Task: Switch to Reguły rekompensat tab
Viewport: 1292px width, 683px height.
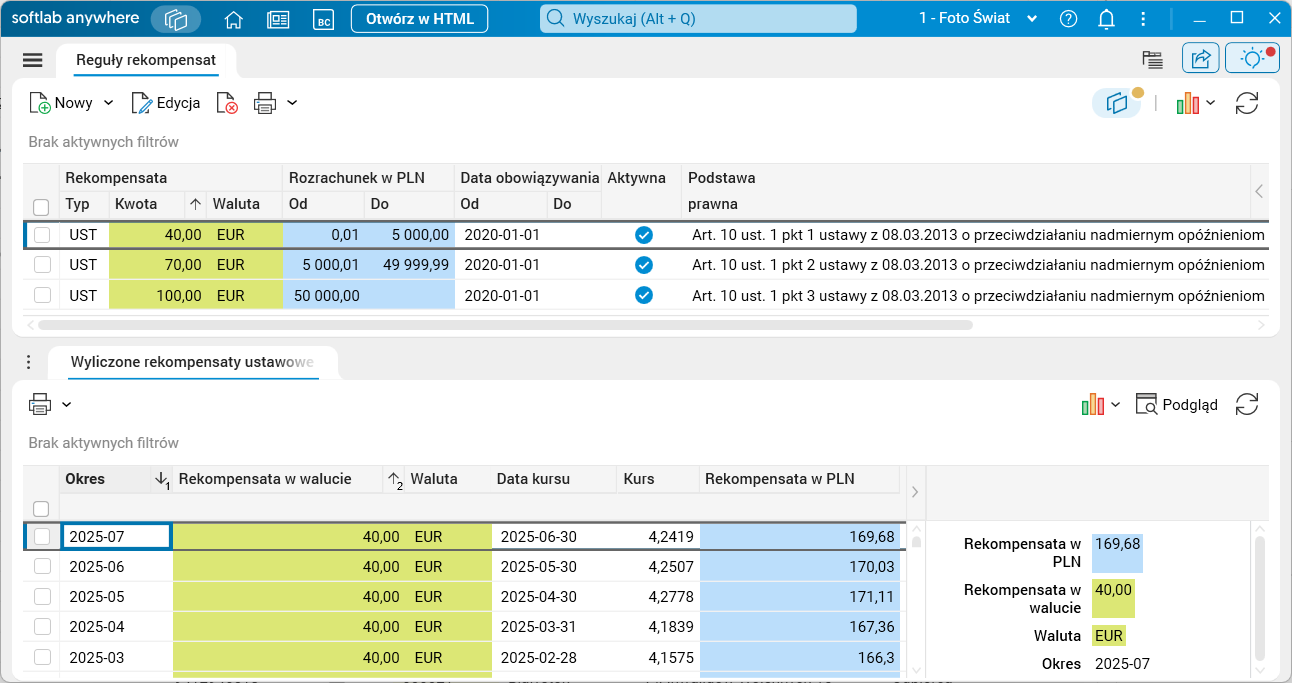Action: (146, 60)
